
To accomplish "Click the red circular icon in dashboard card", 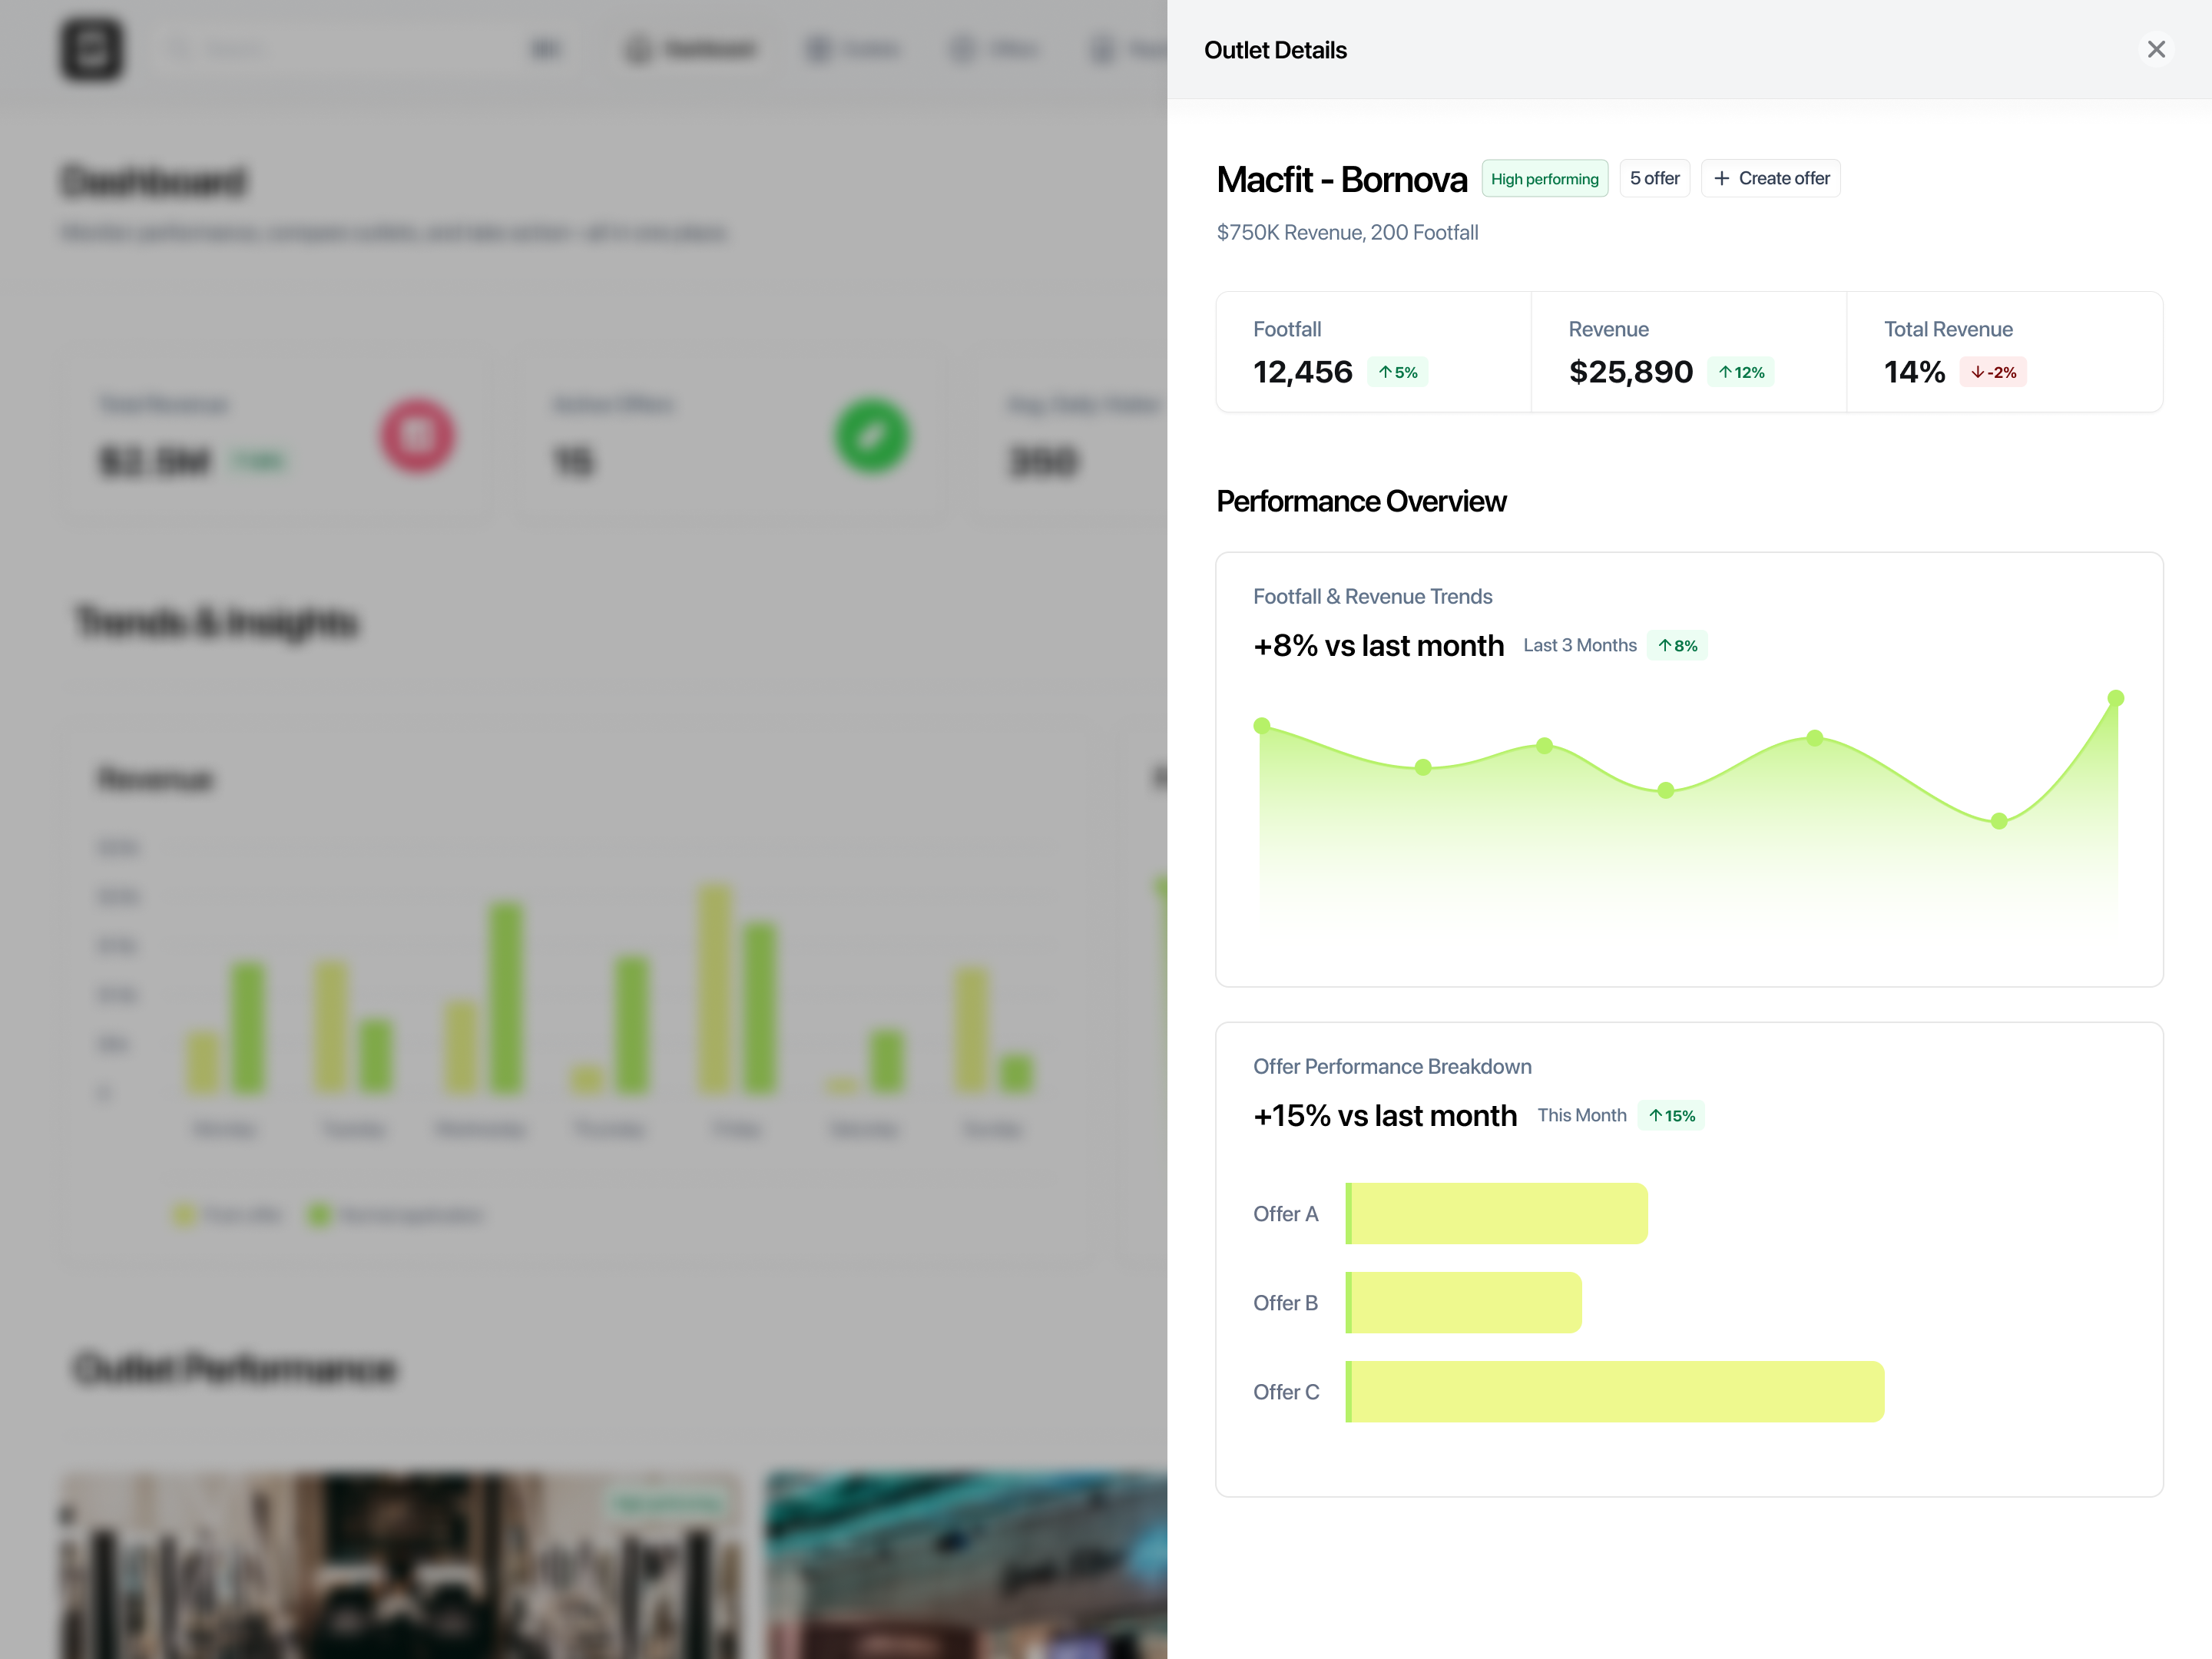I will [x=417, y=435].
